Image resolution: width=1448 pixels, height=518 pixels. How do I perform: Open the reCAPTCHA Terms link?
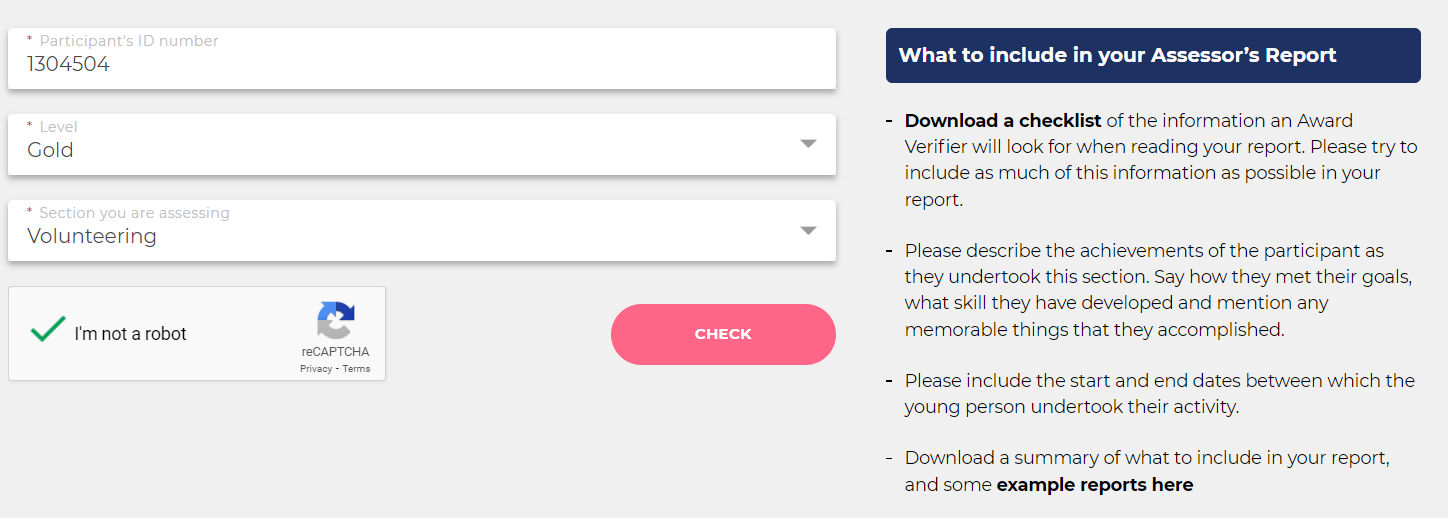(x=356, y=369)
